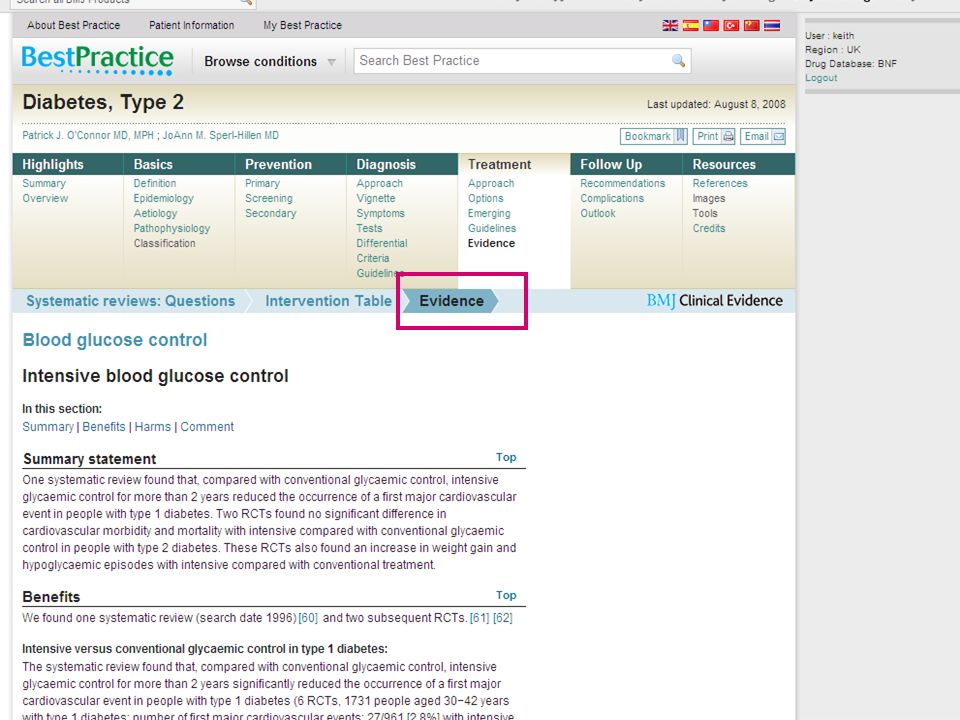Screen dimensions: 960x720
Task: Open the Differential link
Action: coord(382,243)
